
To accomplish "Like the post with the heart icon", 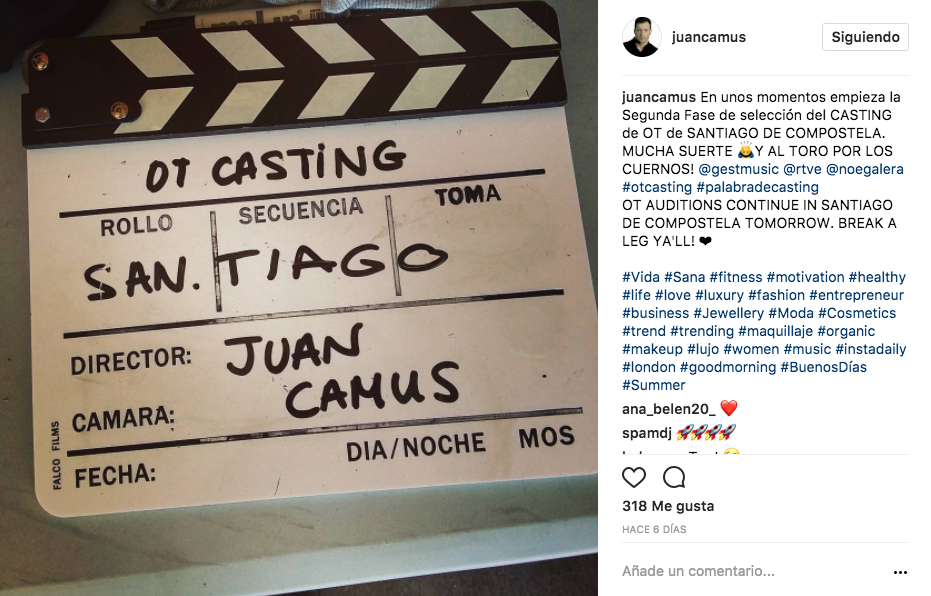I will pyautogui.click(x=634, y=477).
